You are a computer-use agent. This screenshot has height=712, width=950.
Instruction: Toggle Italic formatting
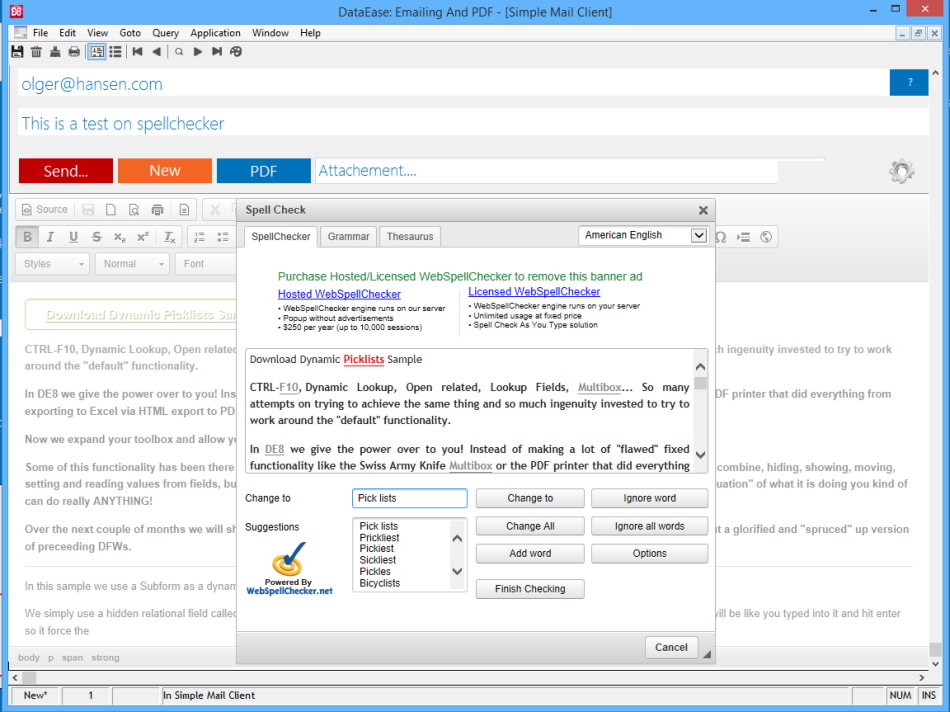(x=50, y=237)
